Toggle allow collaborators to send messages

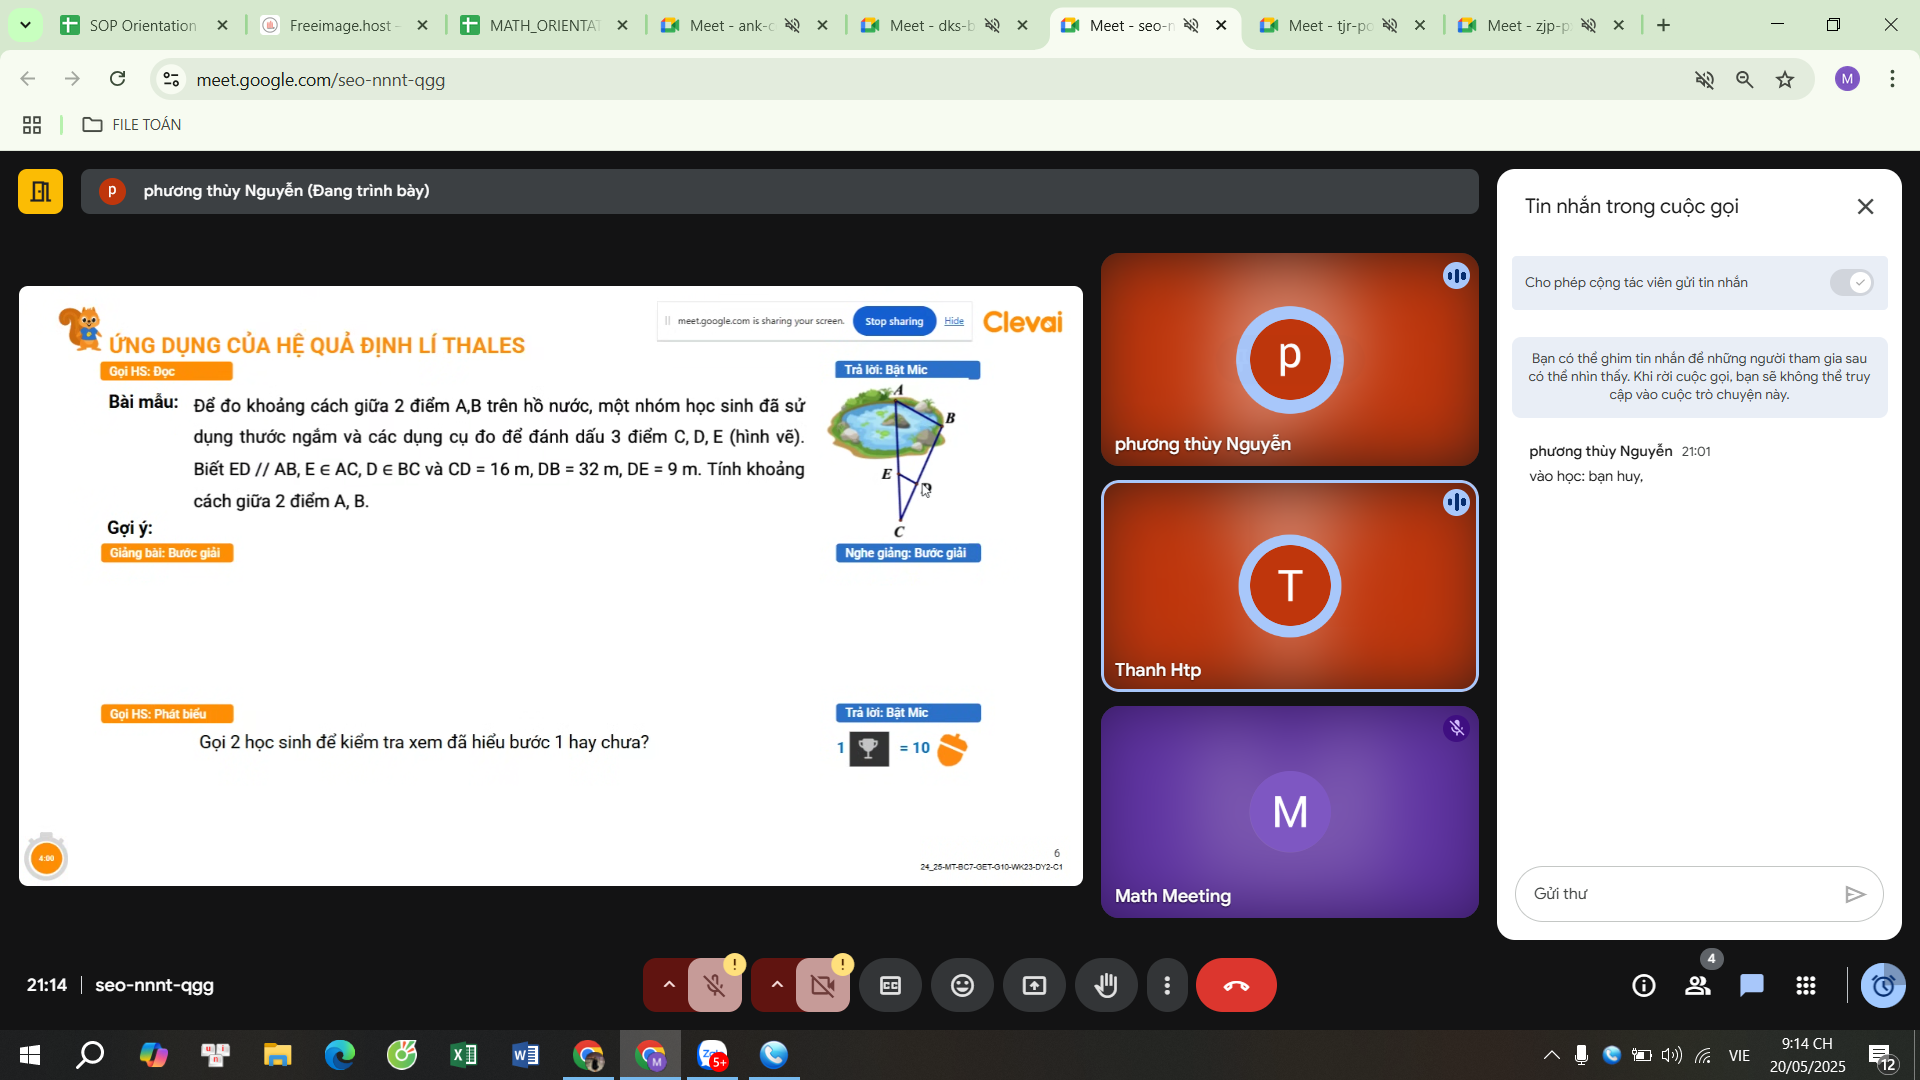1851,283
